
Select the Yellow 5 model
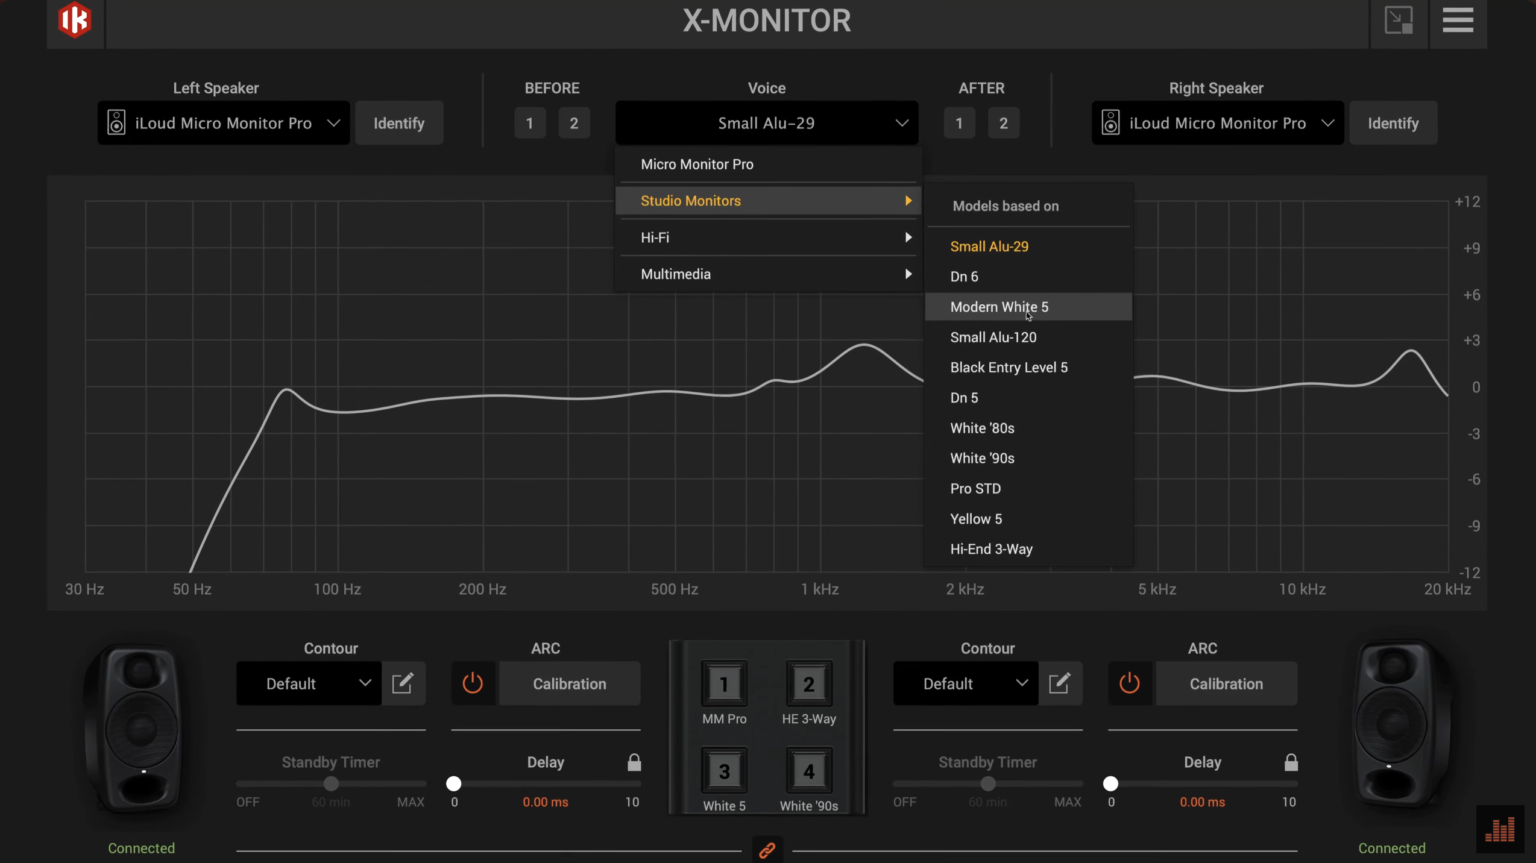[x=1029, y=519]
